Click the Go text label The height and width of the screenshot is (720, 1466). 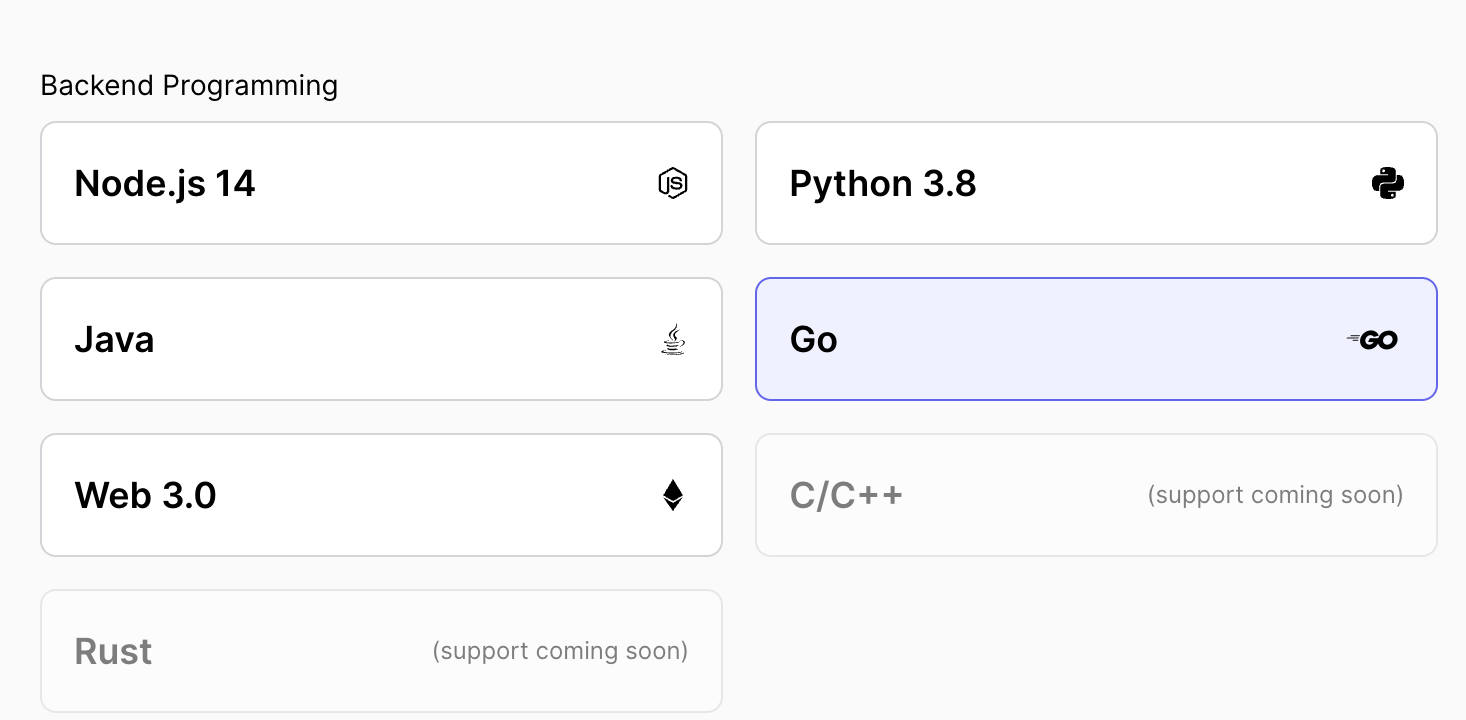click(813, 339)
